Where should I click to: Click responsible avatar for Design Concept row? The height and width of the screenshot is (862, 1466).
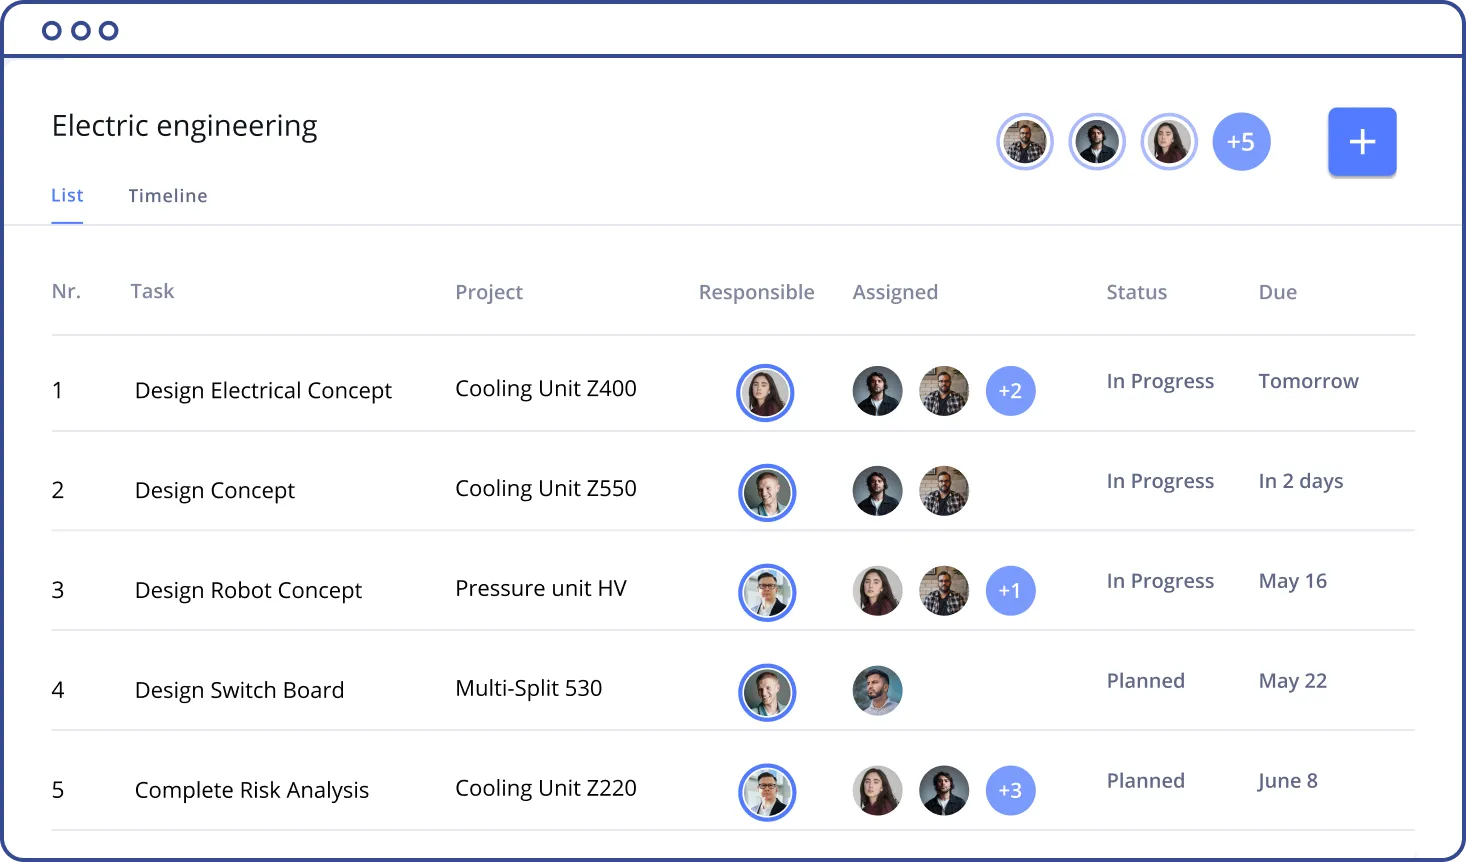tap(767, 492)
